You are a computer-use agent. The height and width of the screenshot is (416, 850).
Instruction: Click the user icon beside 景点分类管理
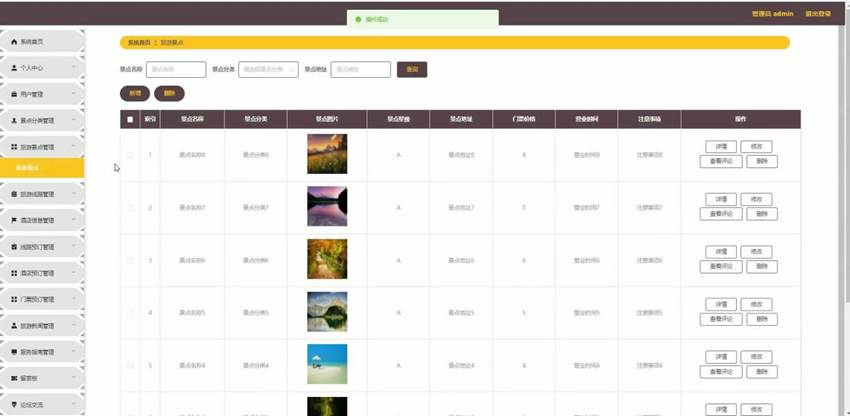[14, 121]
